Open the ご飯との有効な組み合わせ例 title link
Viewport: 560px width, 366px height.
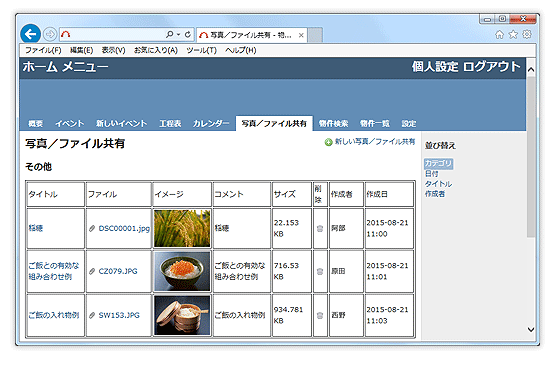(54, 271)
